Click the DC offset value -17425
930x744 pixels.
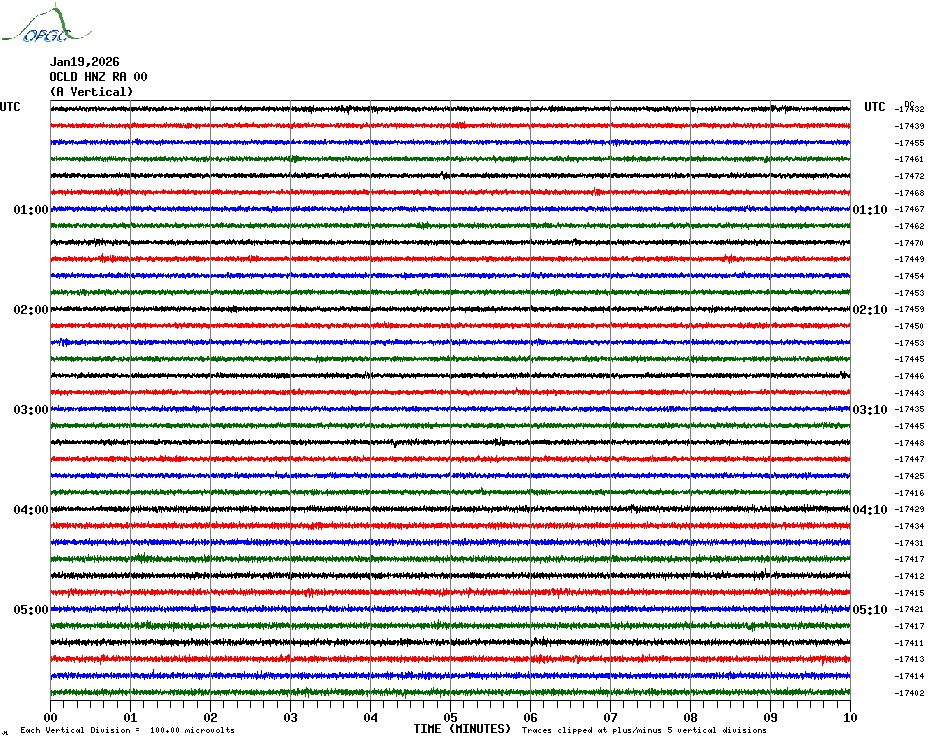tap(909, 476)
